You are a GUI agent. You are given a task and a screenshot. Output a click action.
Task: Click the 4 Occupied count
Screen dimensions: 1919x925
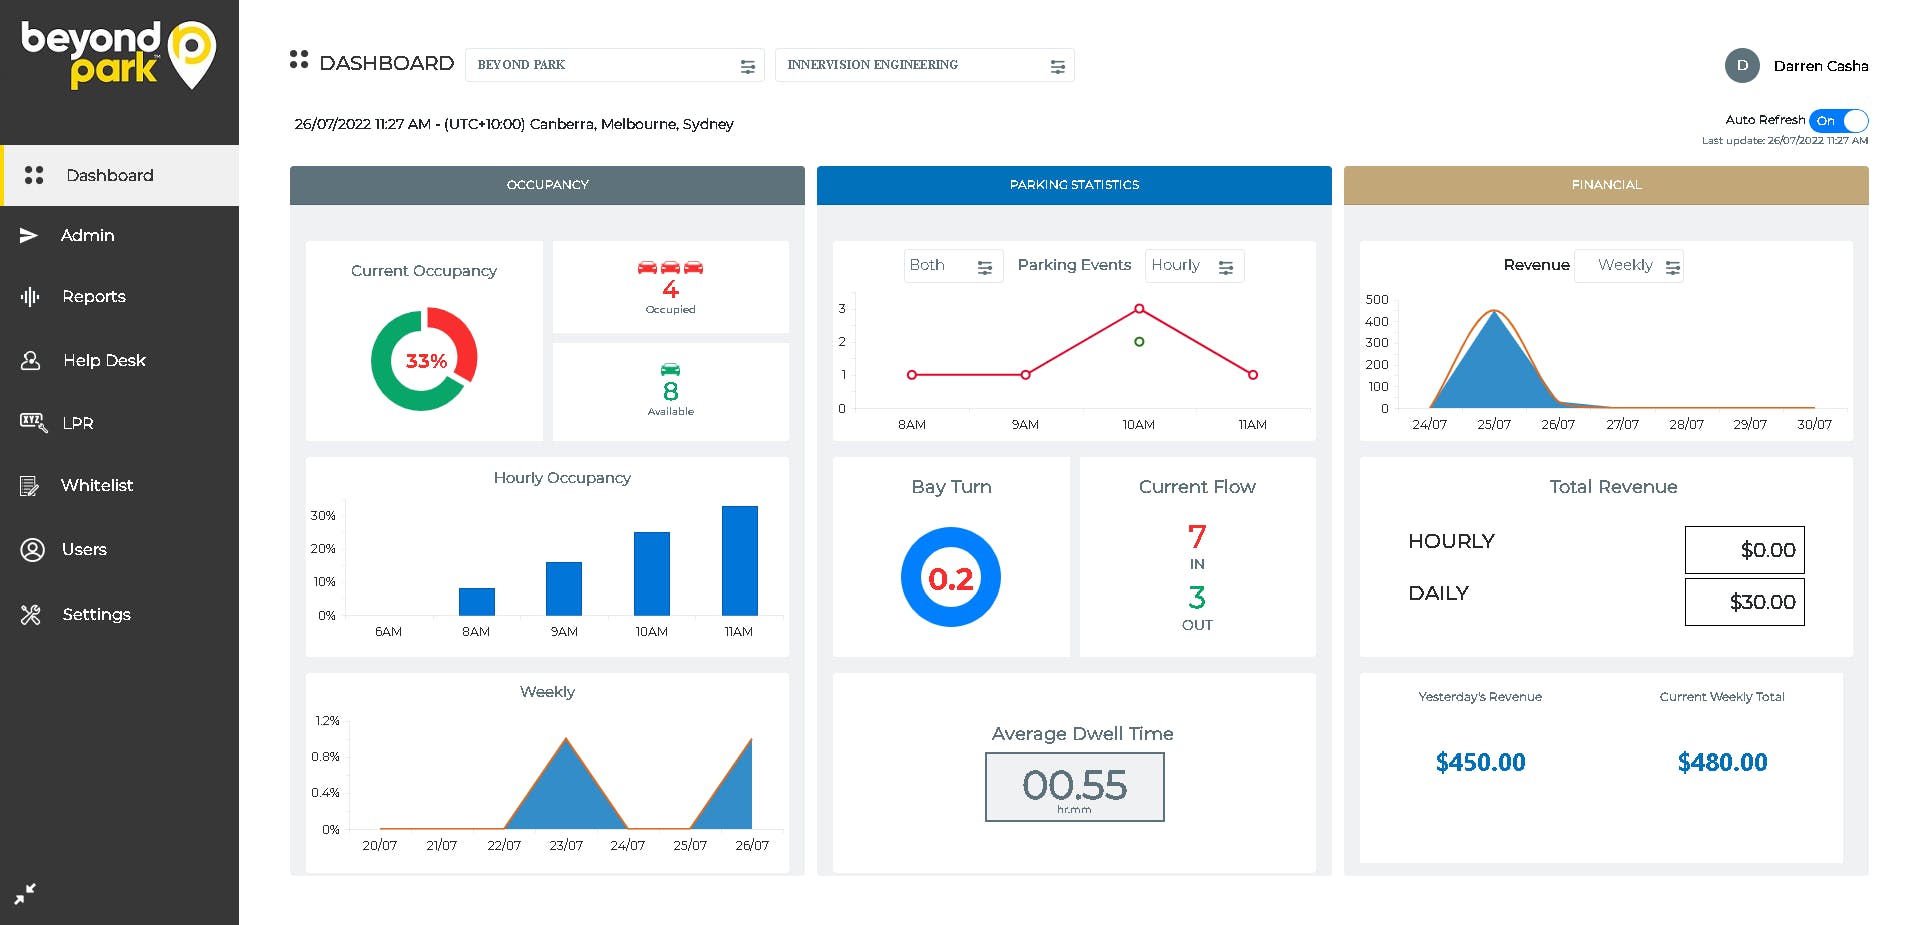coord(670,289)
